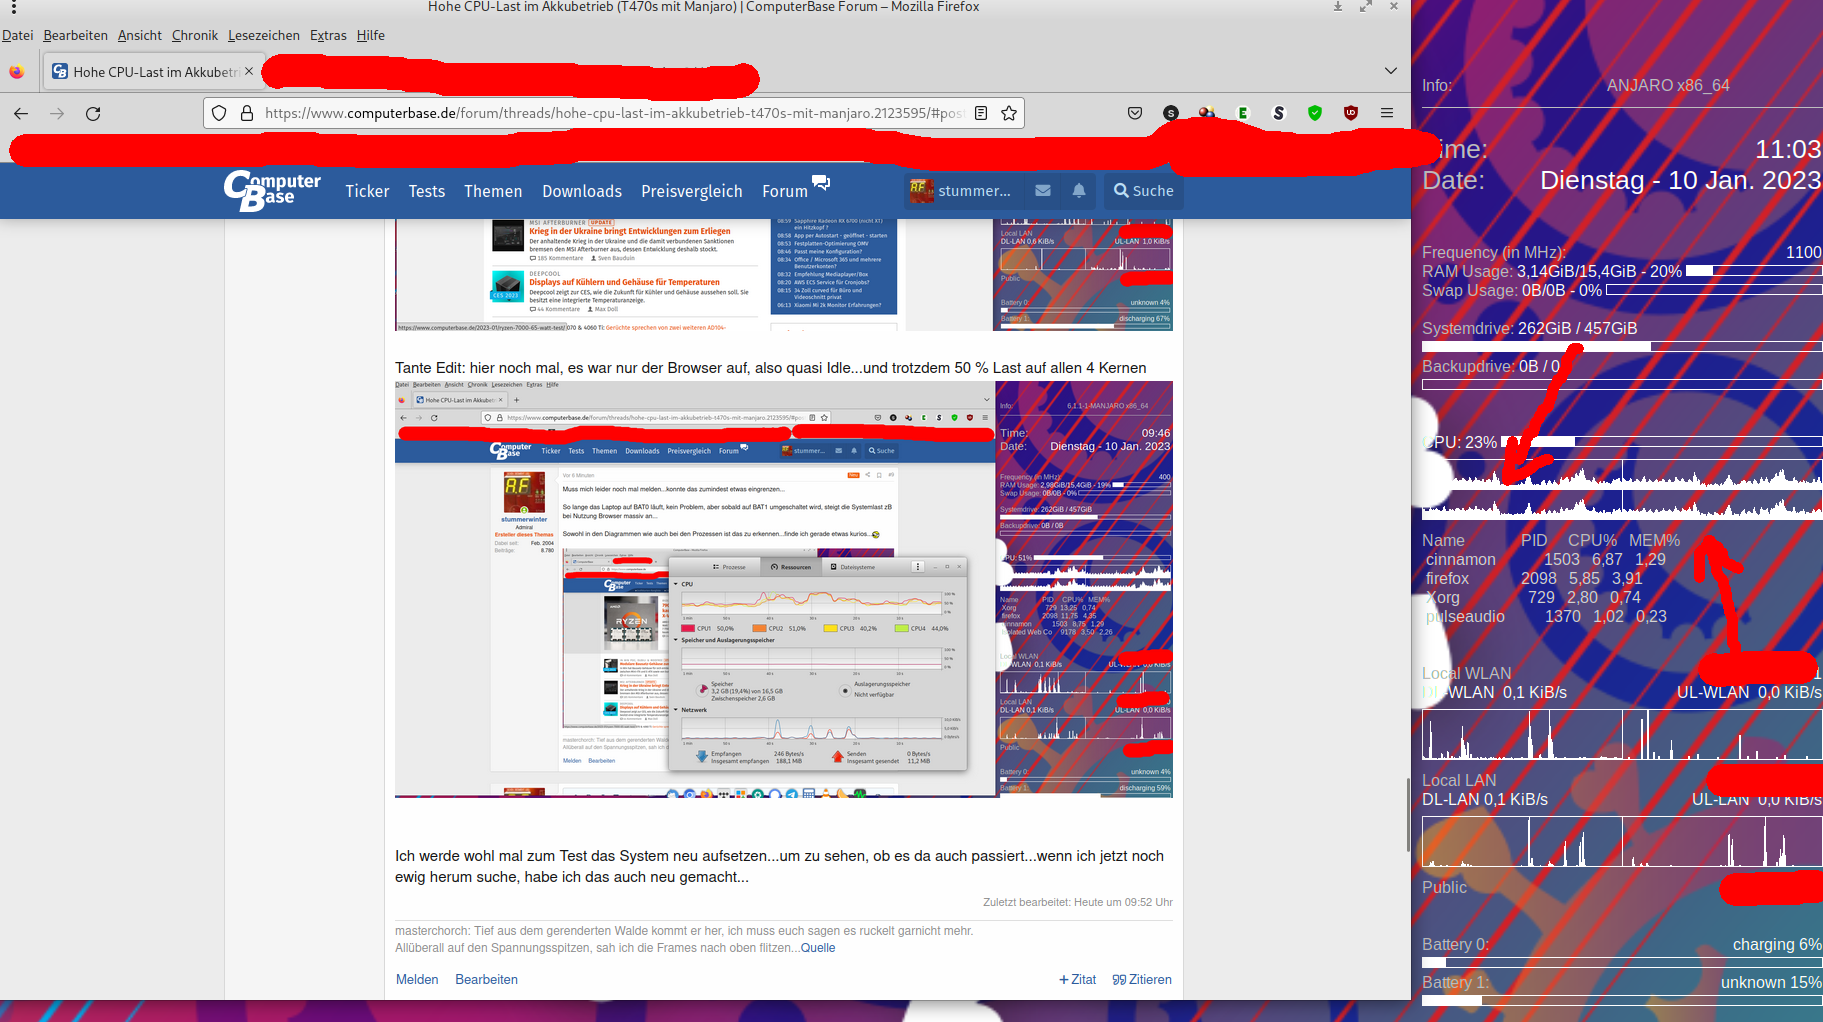Go to the Ticker section

click(367, 191)
